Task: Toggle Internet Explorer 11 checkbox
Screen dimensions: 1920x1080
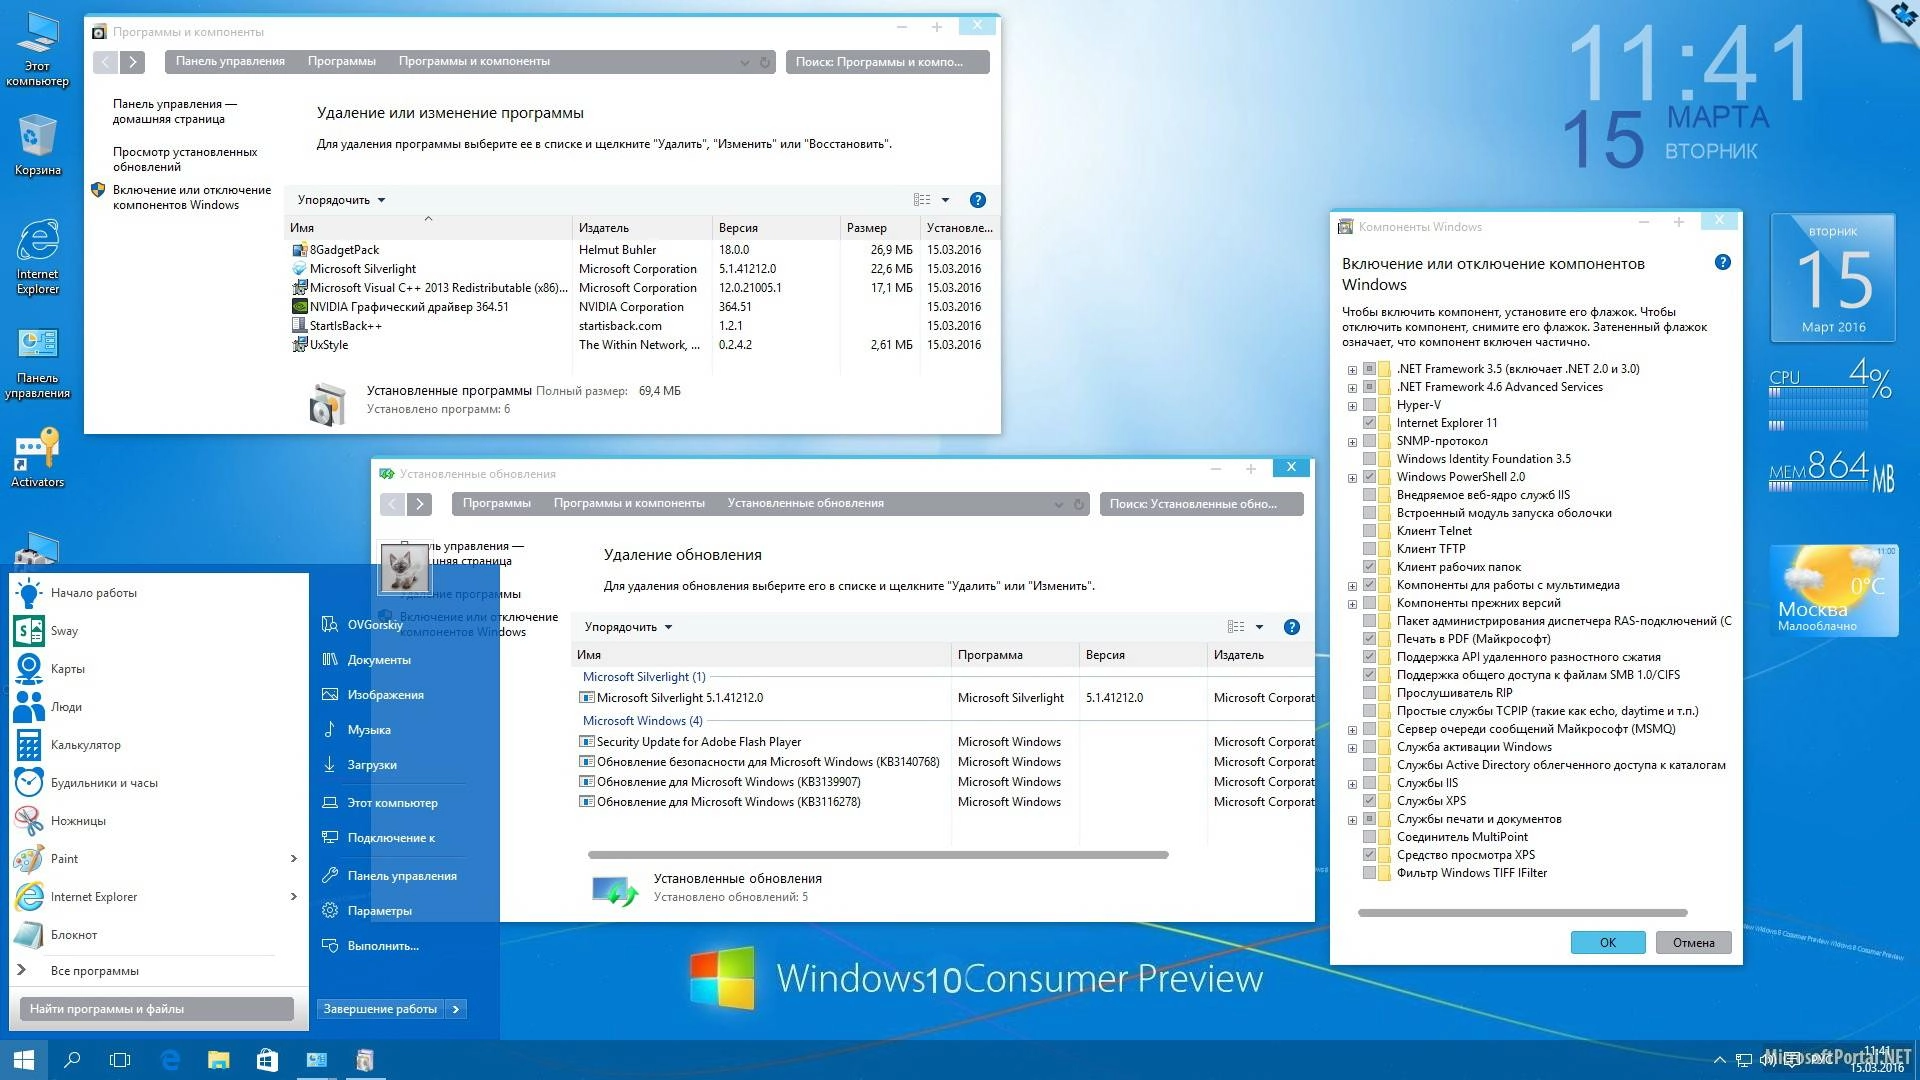Action: pos(1370,423)
